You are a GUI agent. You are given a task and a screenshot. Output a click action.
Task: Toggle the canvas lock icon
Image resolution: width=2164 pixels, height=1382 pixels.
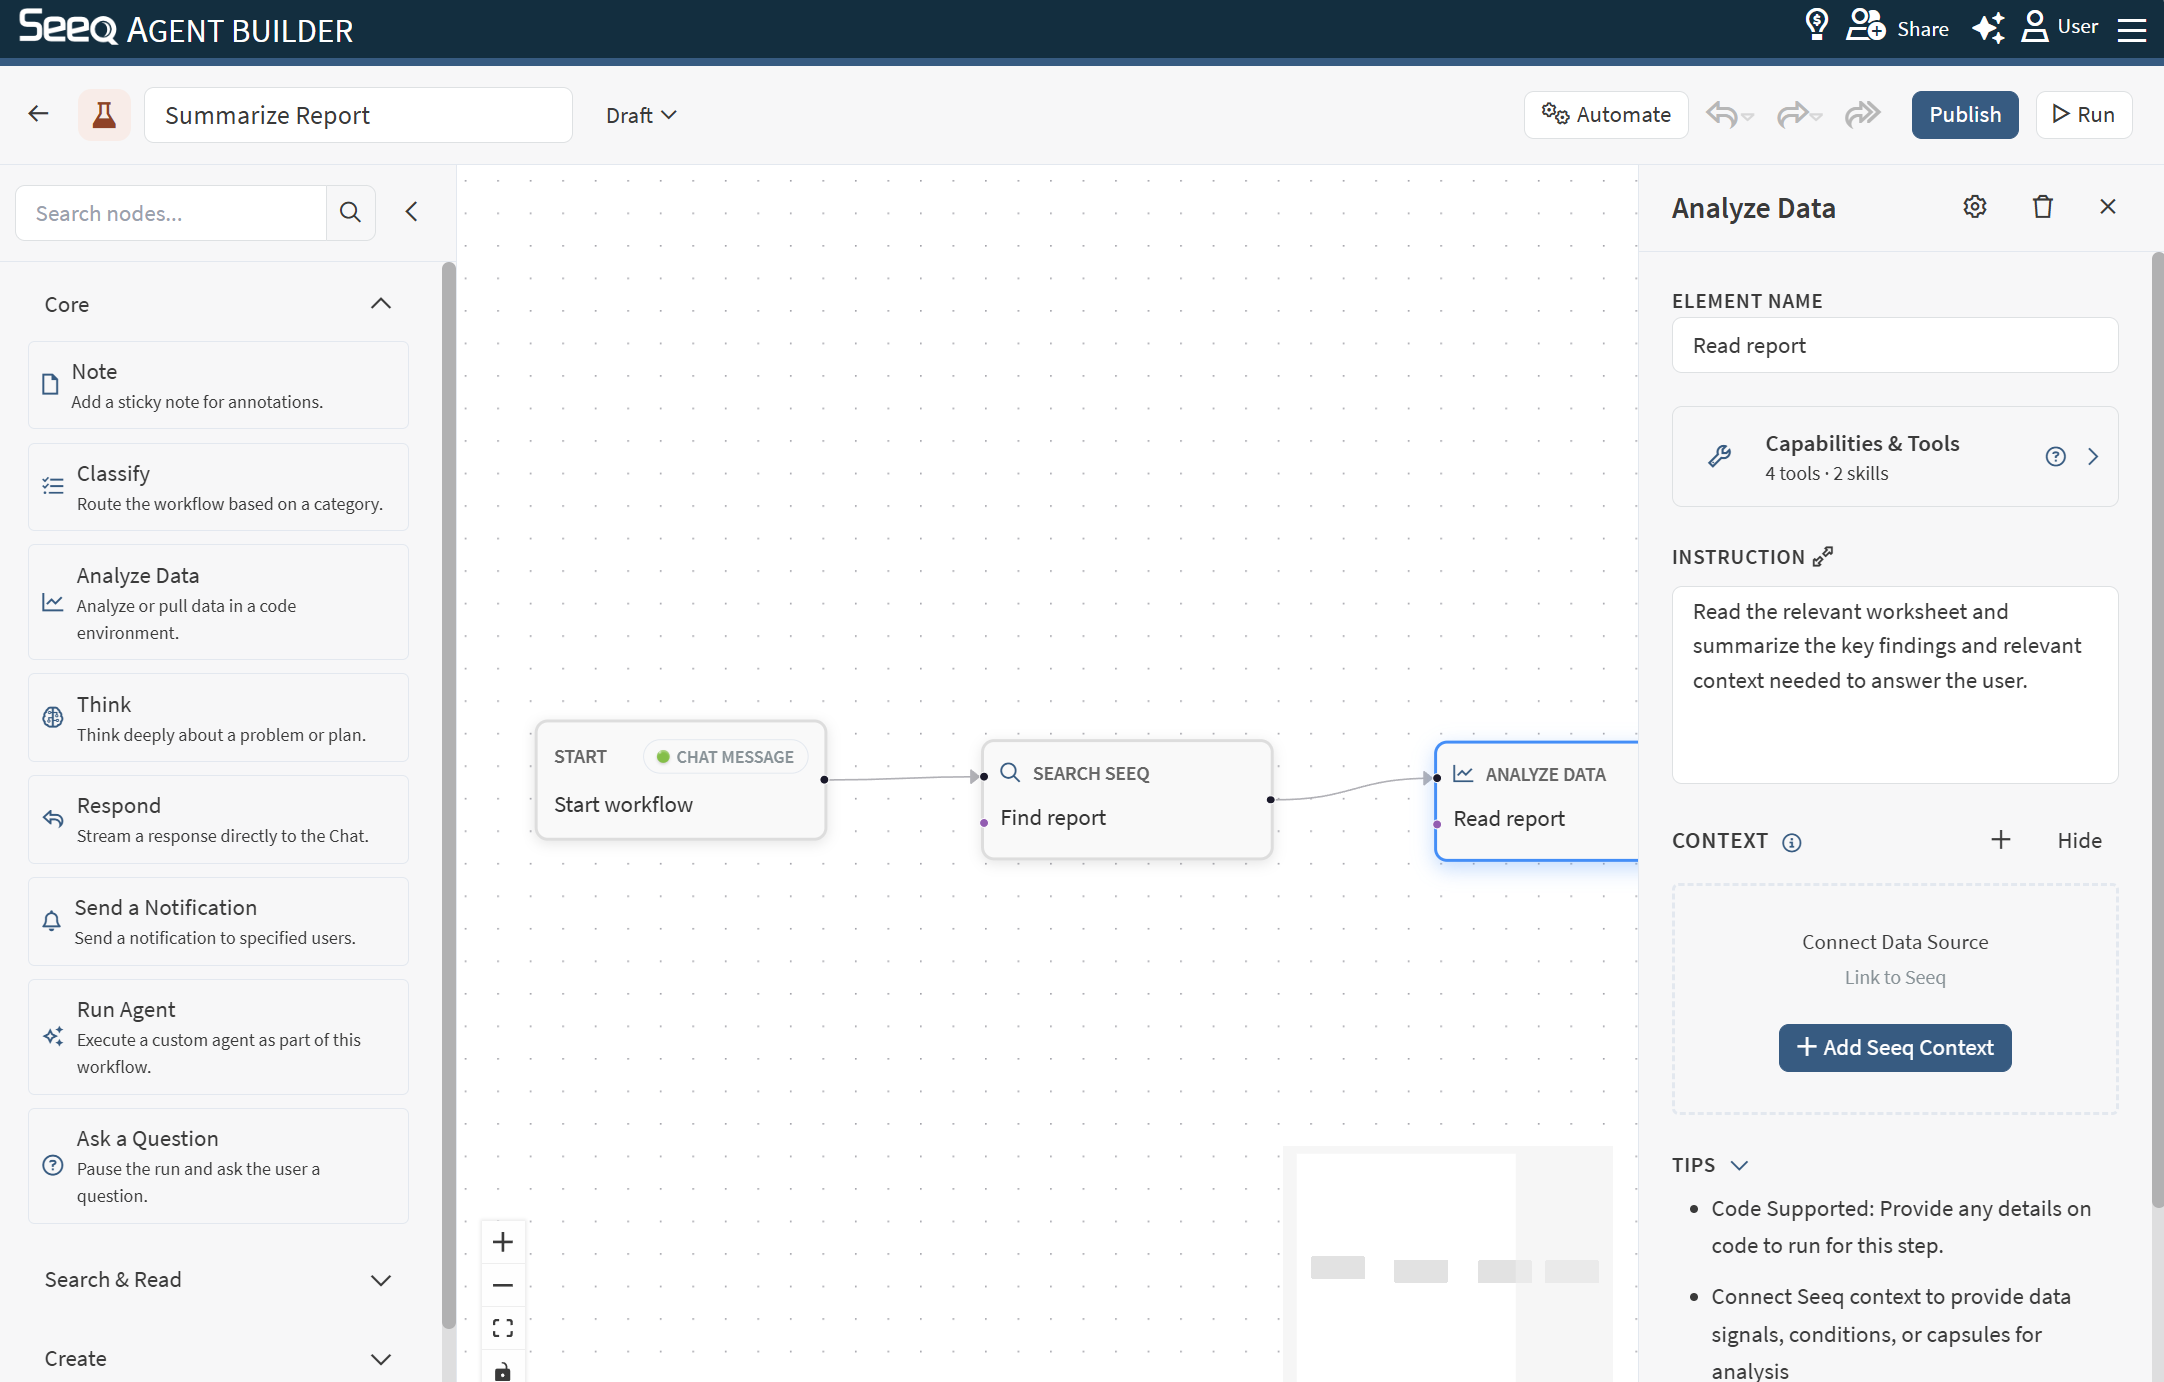coord(503,1370)
